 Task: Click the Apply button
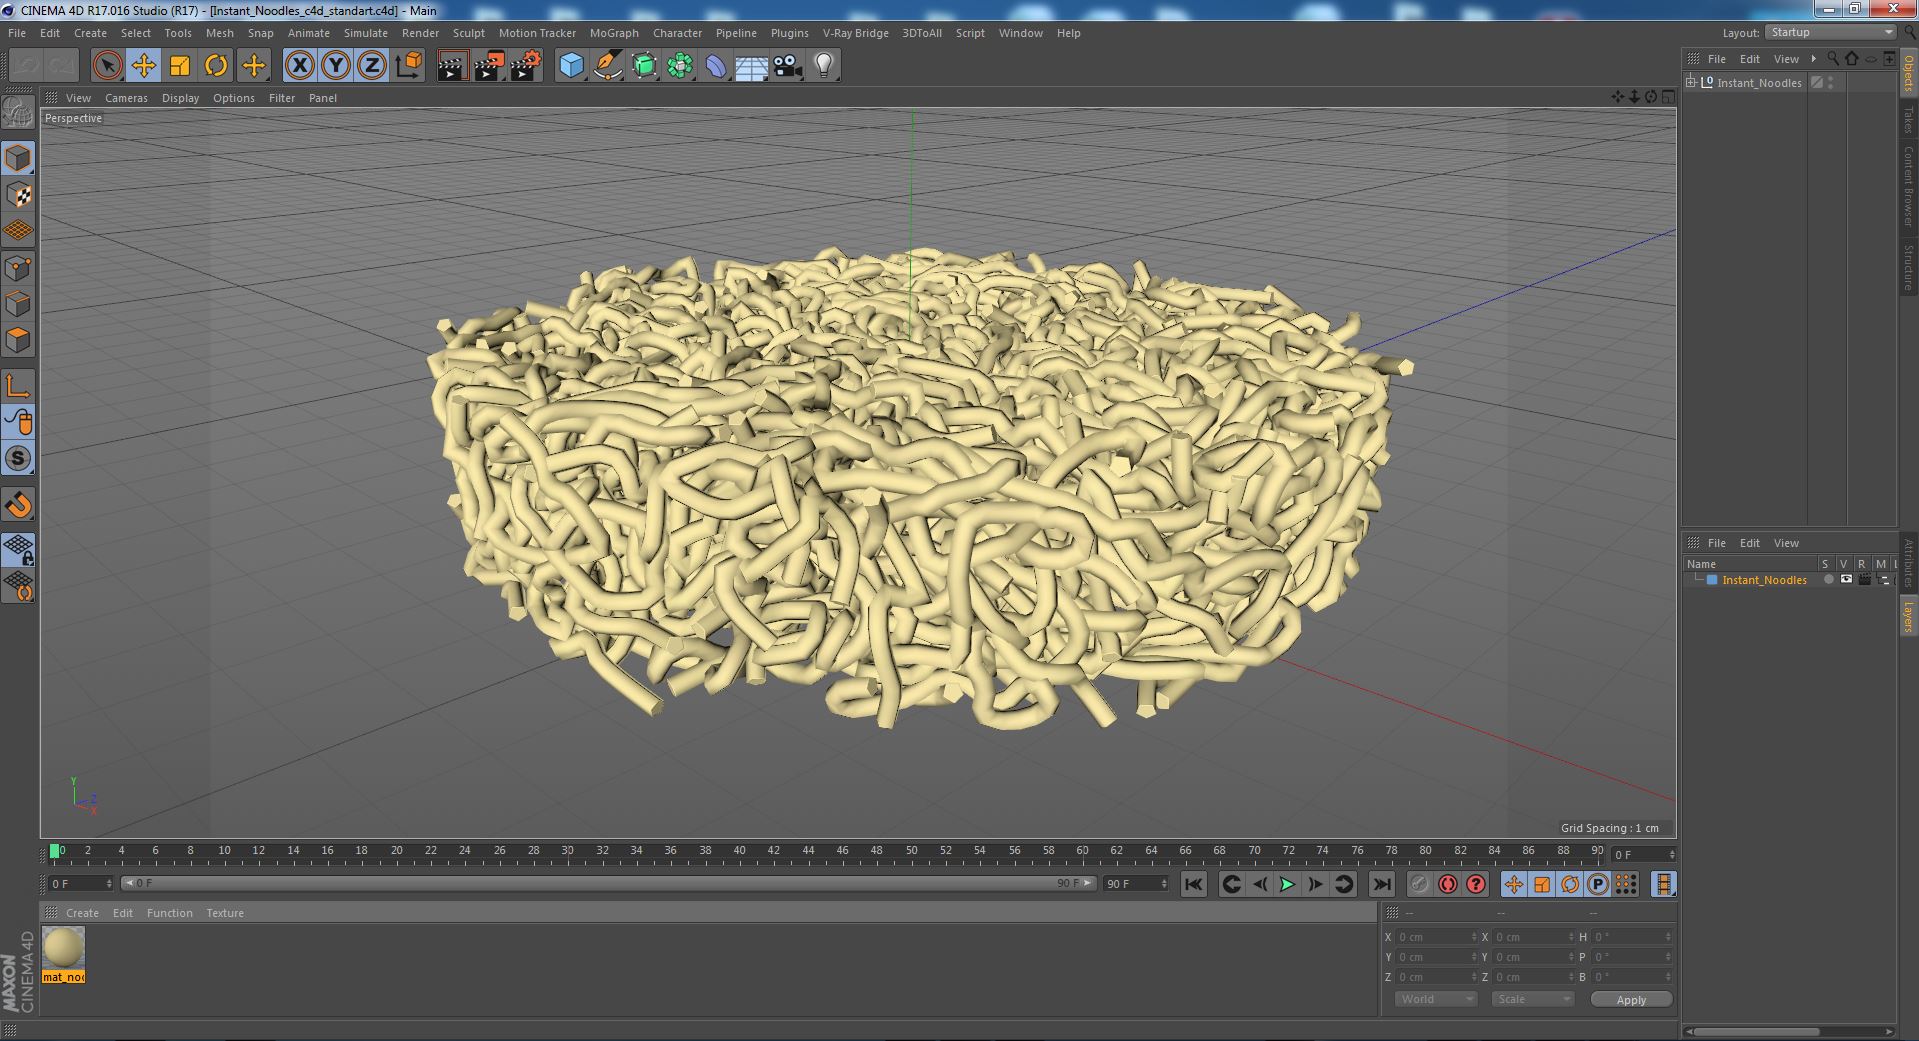[1631, 999]
